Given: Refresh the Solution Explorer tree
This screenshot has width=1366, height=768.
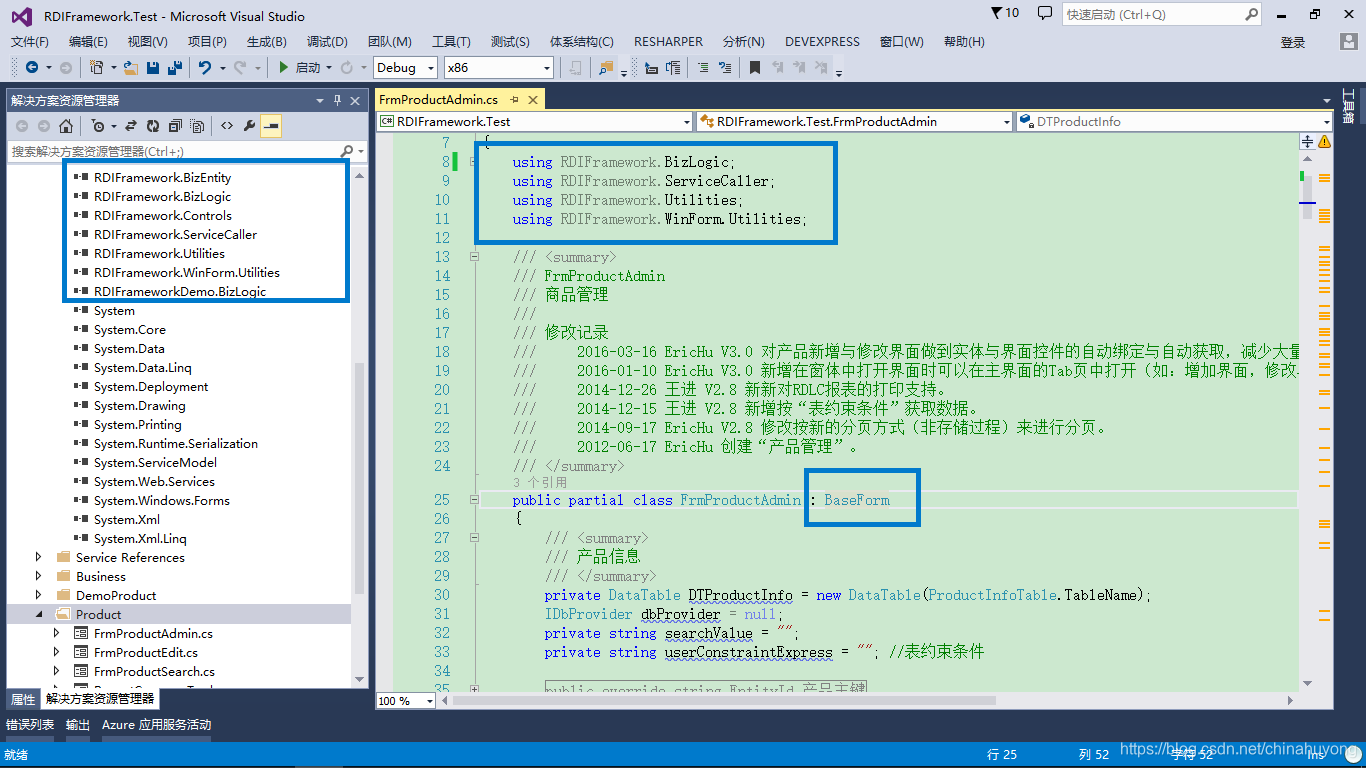Looking at the screenshot, I should (153, 126).
